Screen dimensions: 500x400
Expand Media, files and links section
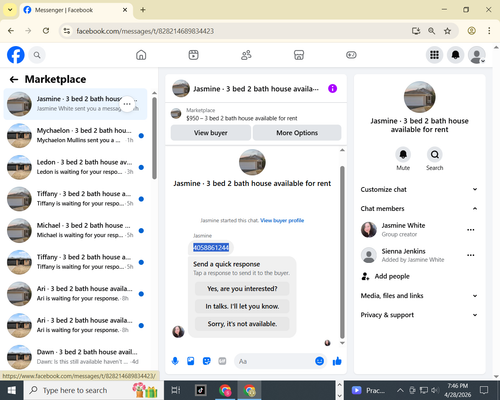pyautogui.click(x=419, y=296)
